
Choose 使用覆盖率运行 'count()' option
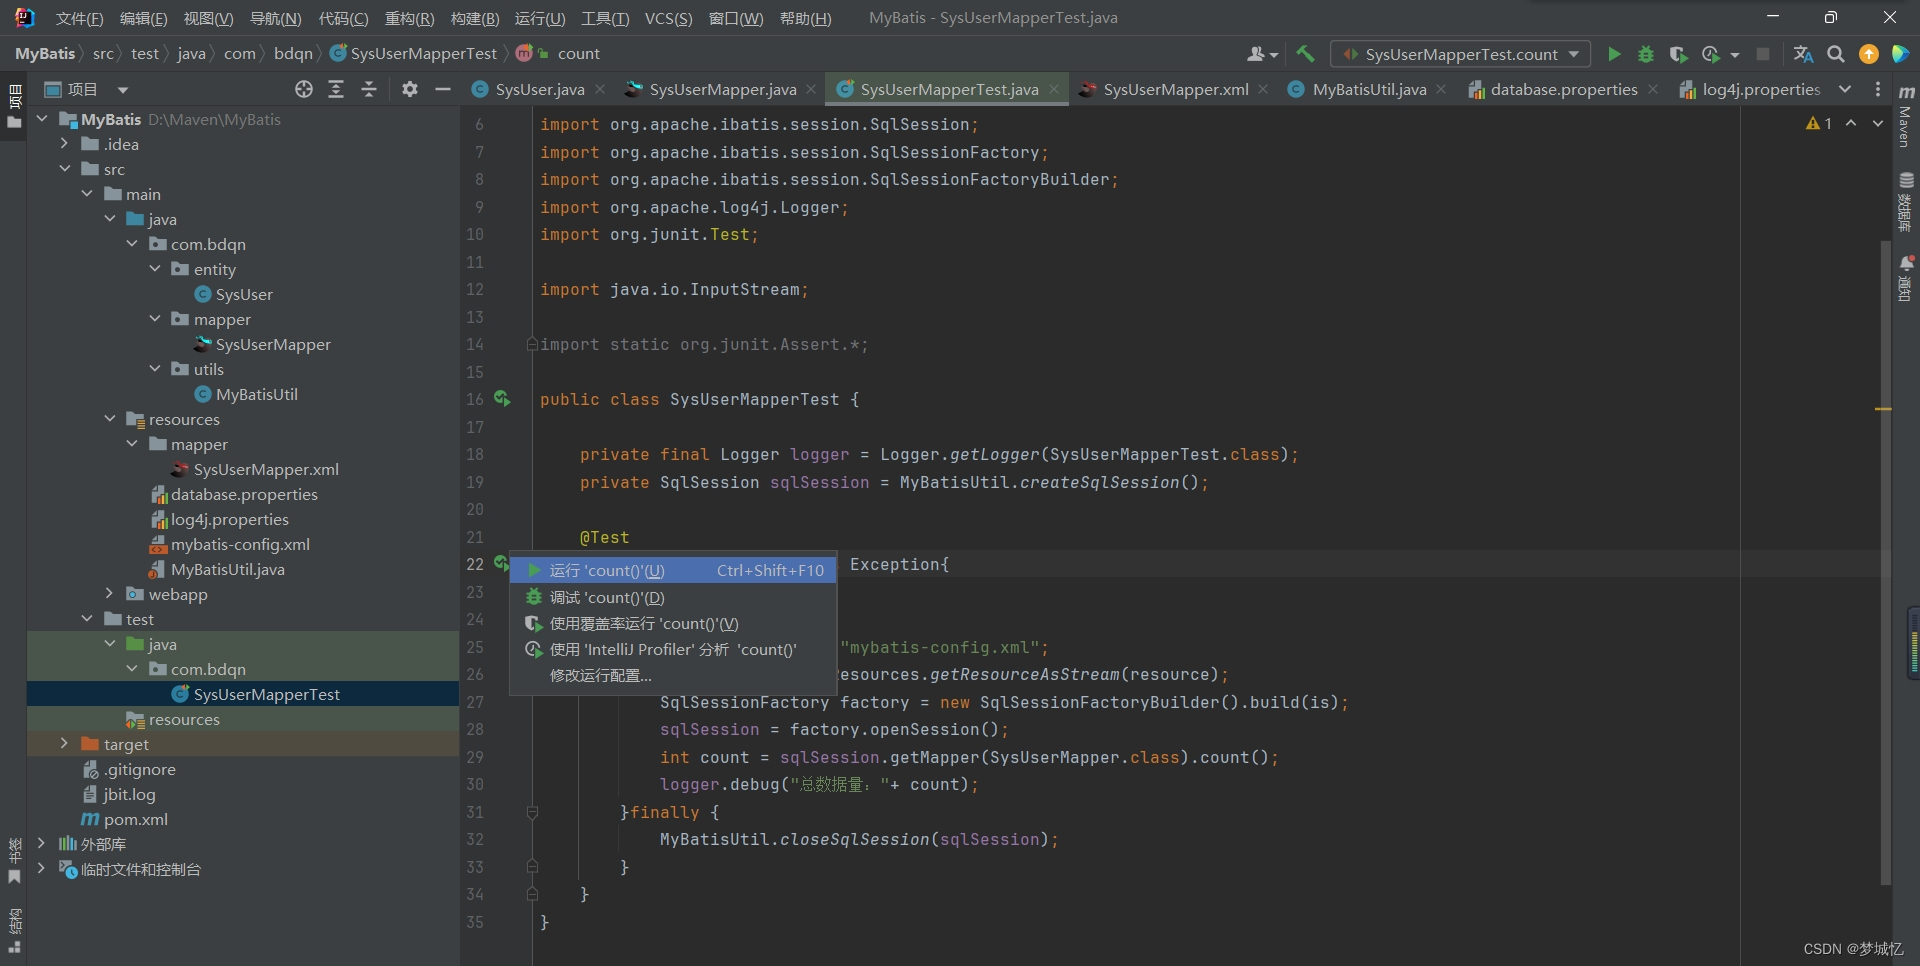pos(673,623)
